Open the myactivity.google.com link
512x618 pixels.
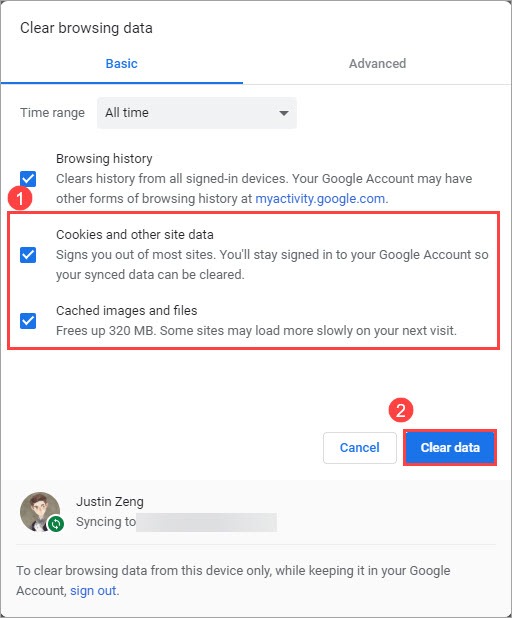tap(320, 199)
